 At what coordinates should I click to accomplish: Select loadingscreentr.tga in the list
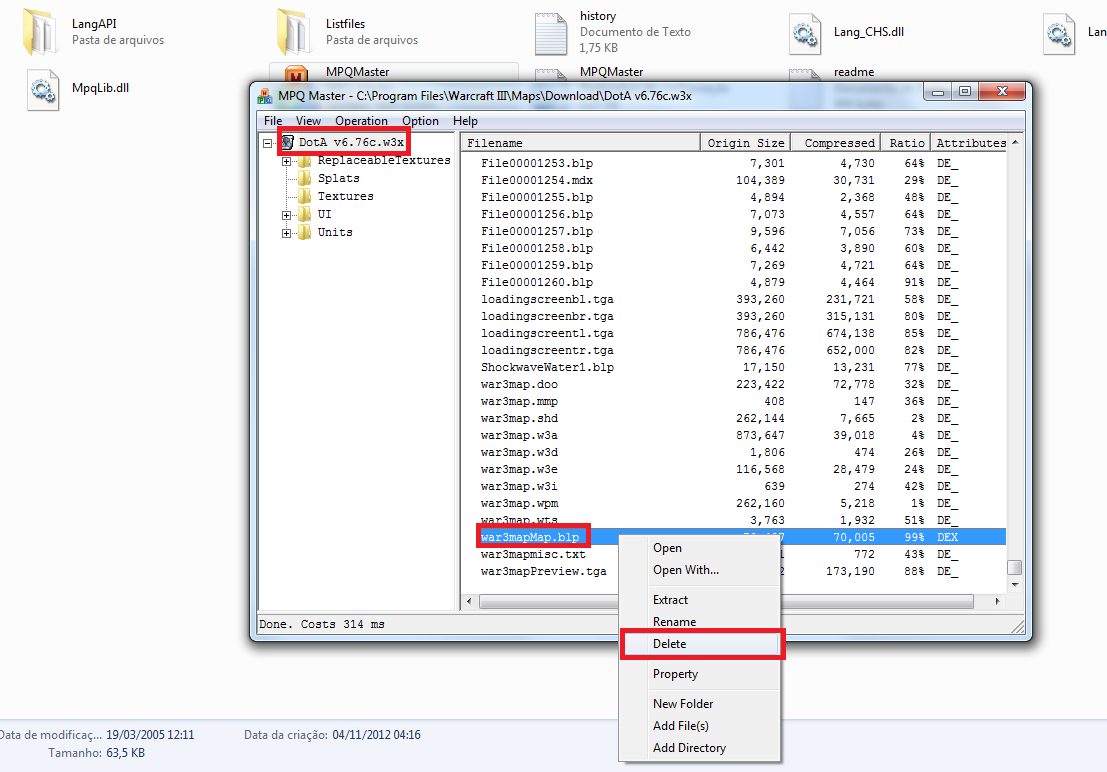[x=547, y=350]
